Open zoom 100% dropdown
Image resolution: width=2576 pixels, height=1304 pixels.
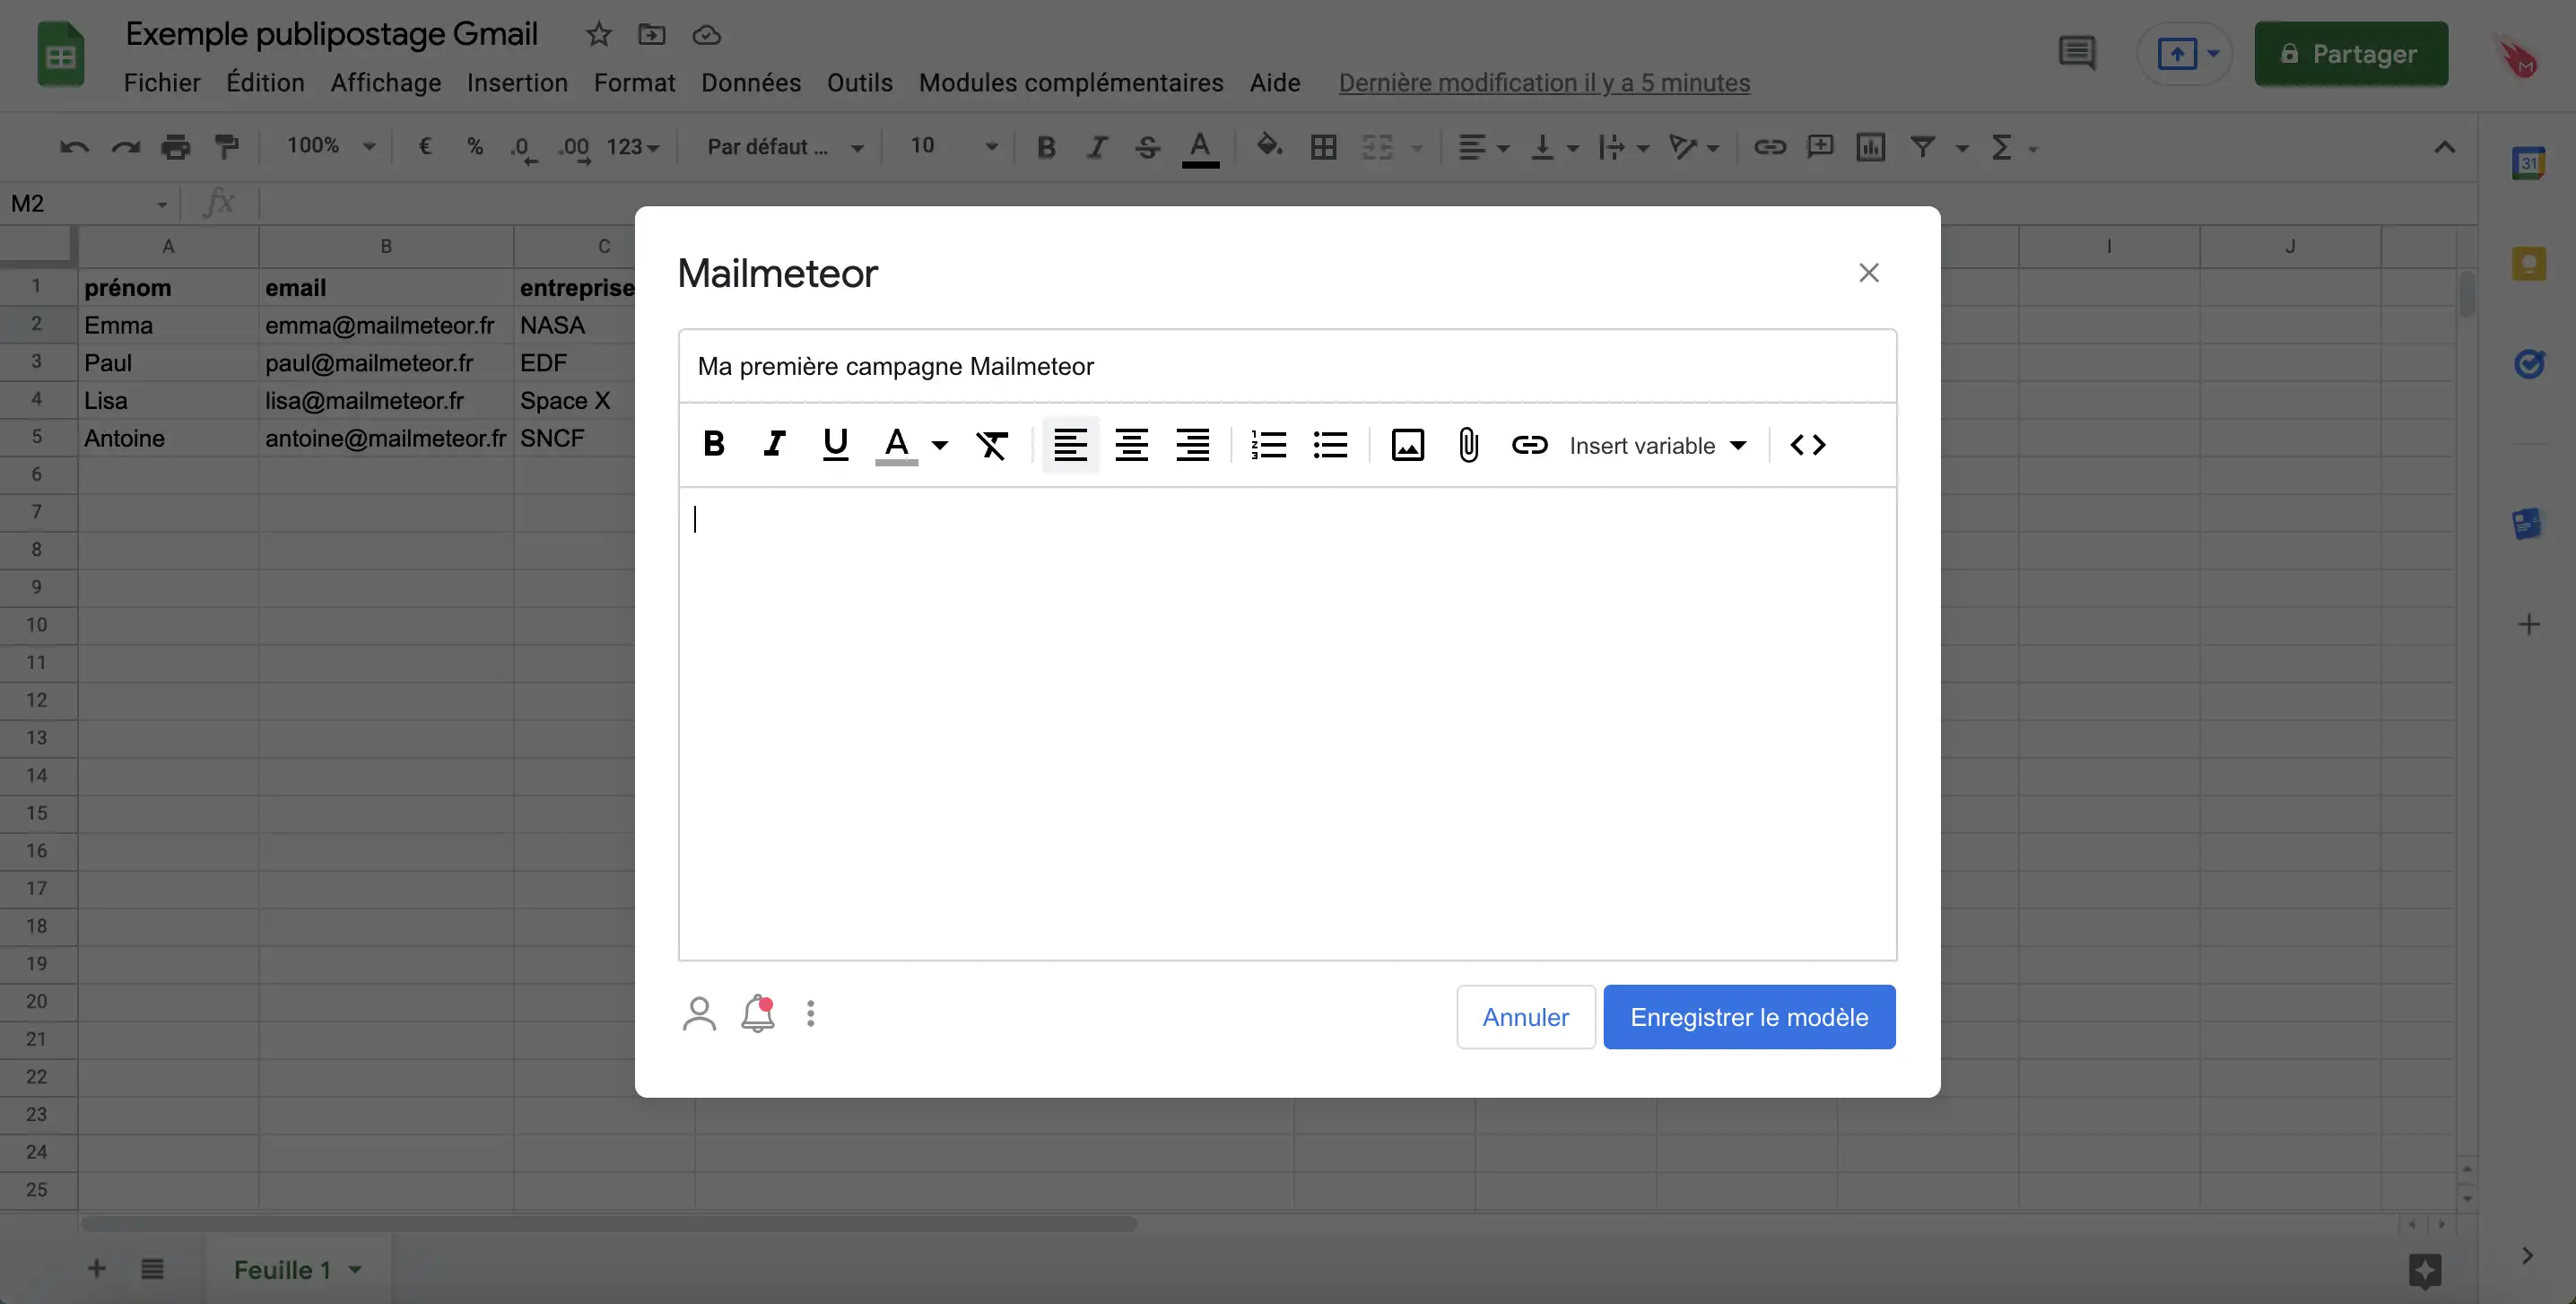click(x=331, y=146)
